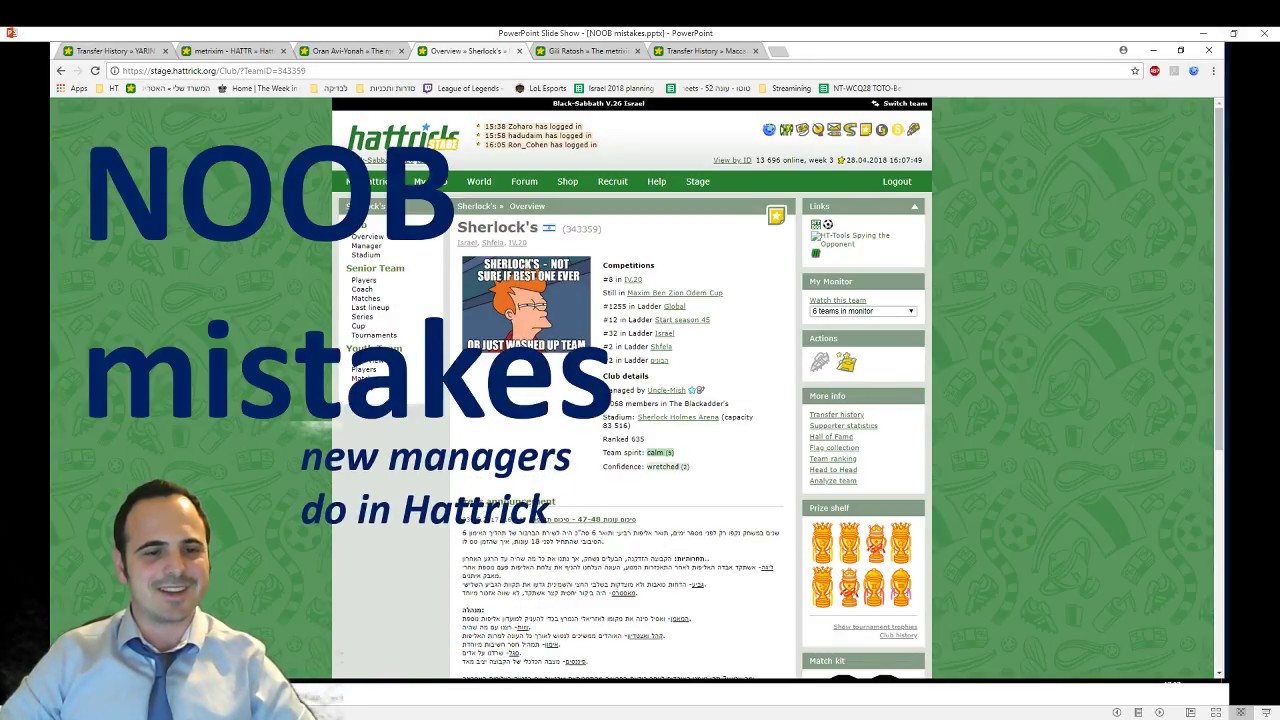Go back in browser history
This screenshot has height=720, width=1280.
point(61,71)
